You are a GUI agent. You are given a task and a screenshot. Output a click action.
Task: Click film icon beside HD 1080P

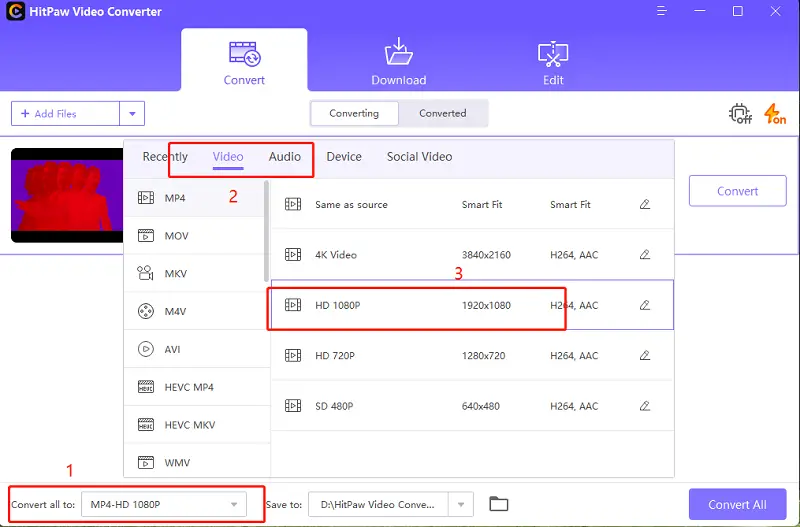click(x=293, y=305)
